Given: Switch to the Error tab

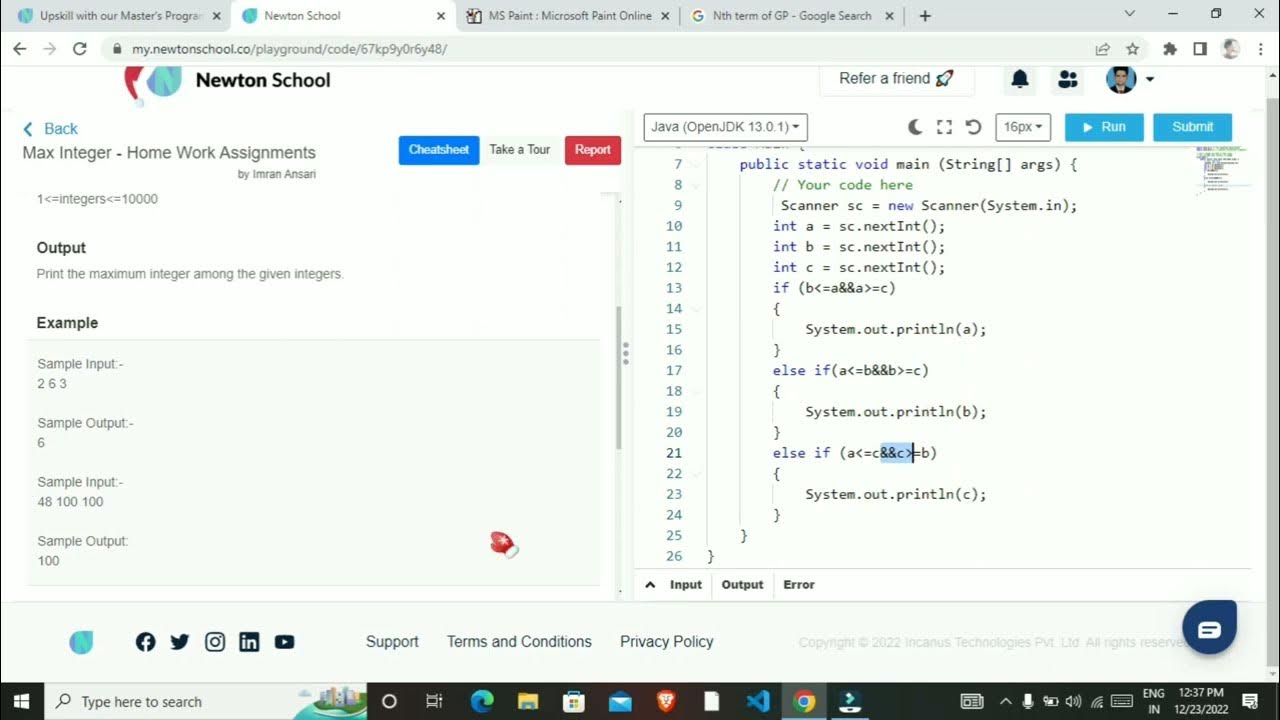Looking at the screenshot, I should [x=799, y=585].
